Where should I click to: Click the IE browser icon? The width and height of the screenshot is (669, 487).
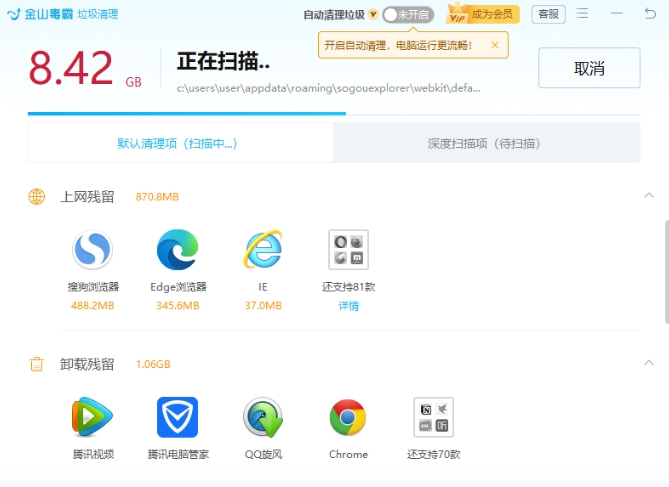click(x=263, y=249)
